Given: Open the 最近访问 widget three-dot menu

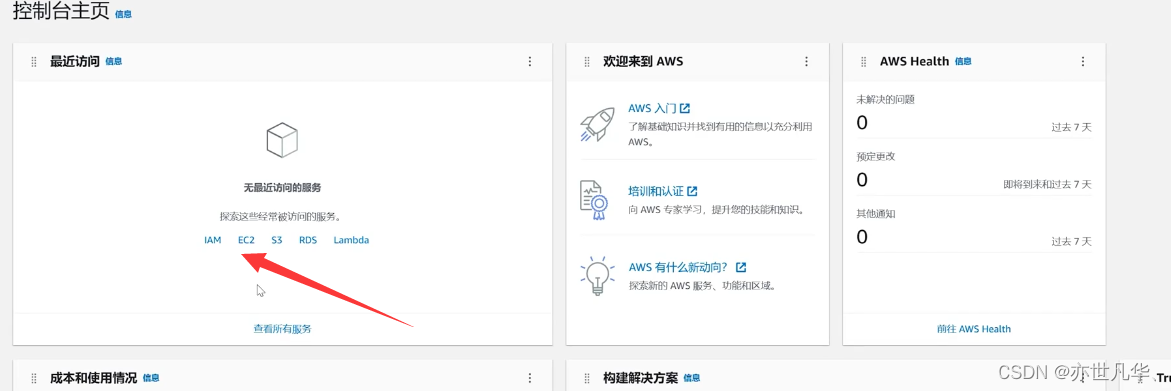Looking at the screenshot, I should [529, 62].
